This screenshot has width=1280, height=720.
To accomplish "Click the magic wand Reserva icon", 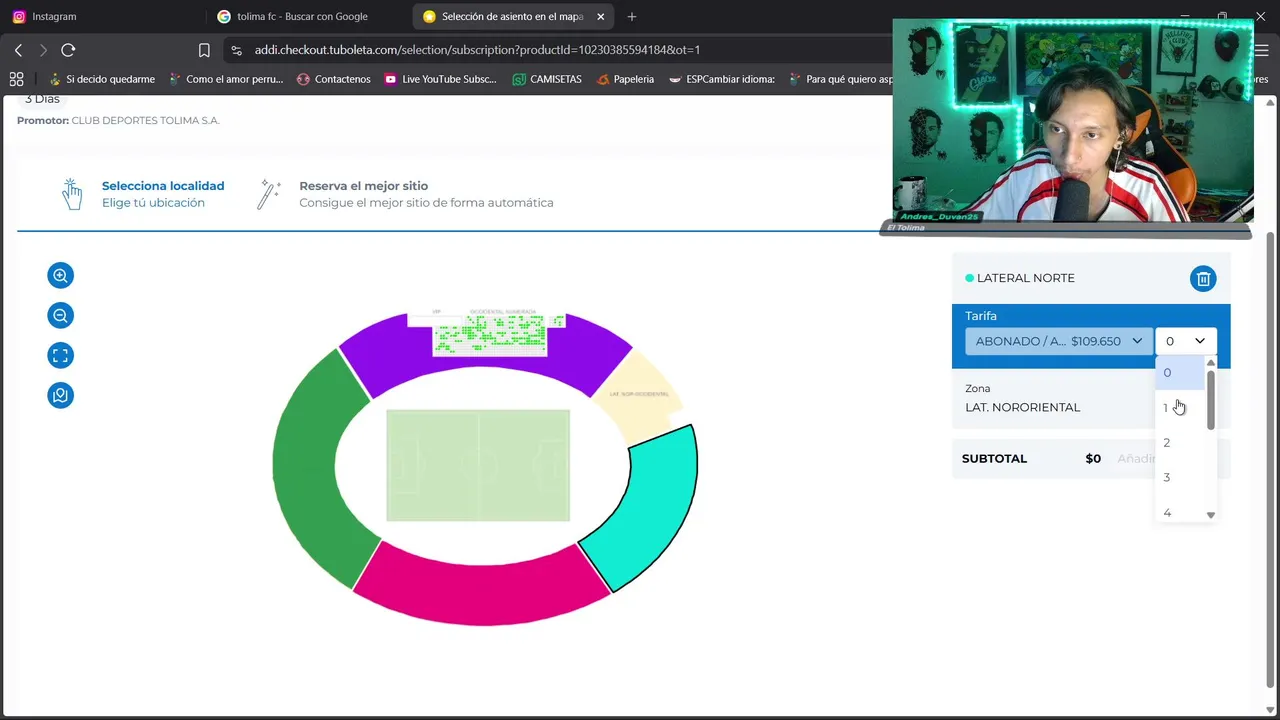I will pos(268,194).
